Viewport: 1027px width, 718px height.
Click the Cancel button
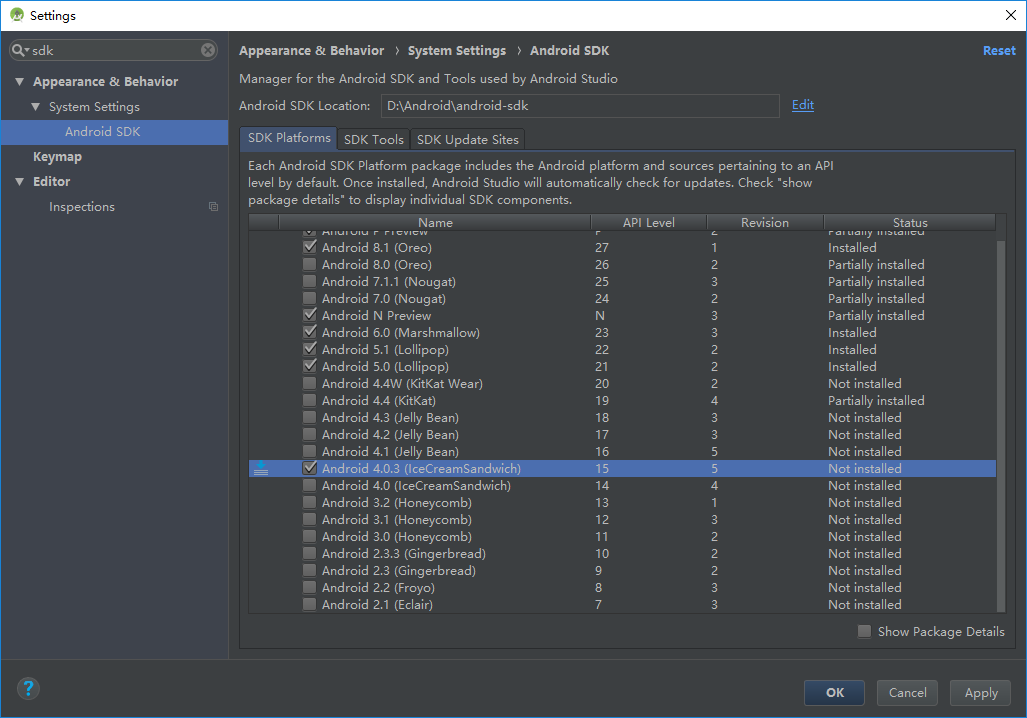tap(907, 692)
